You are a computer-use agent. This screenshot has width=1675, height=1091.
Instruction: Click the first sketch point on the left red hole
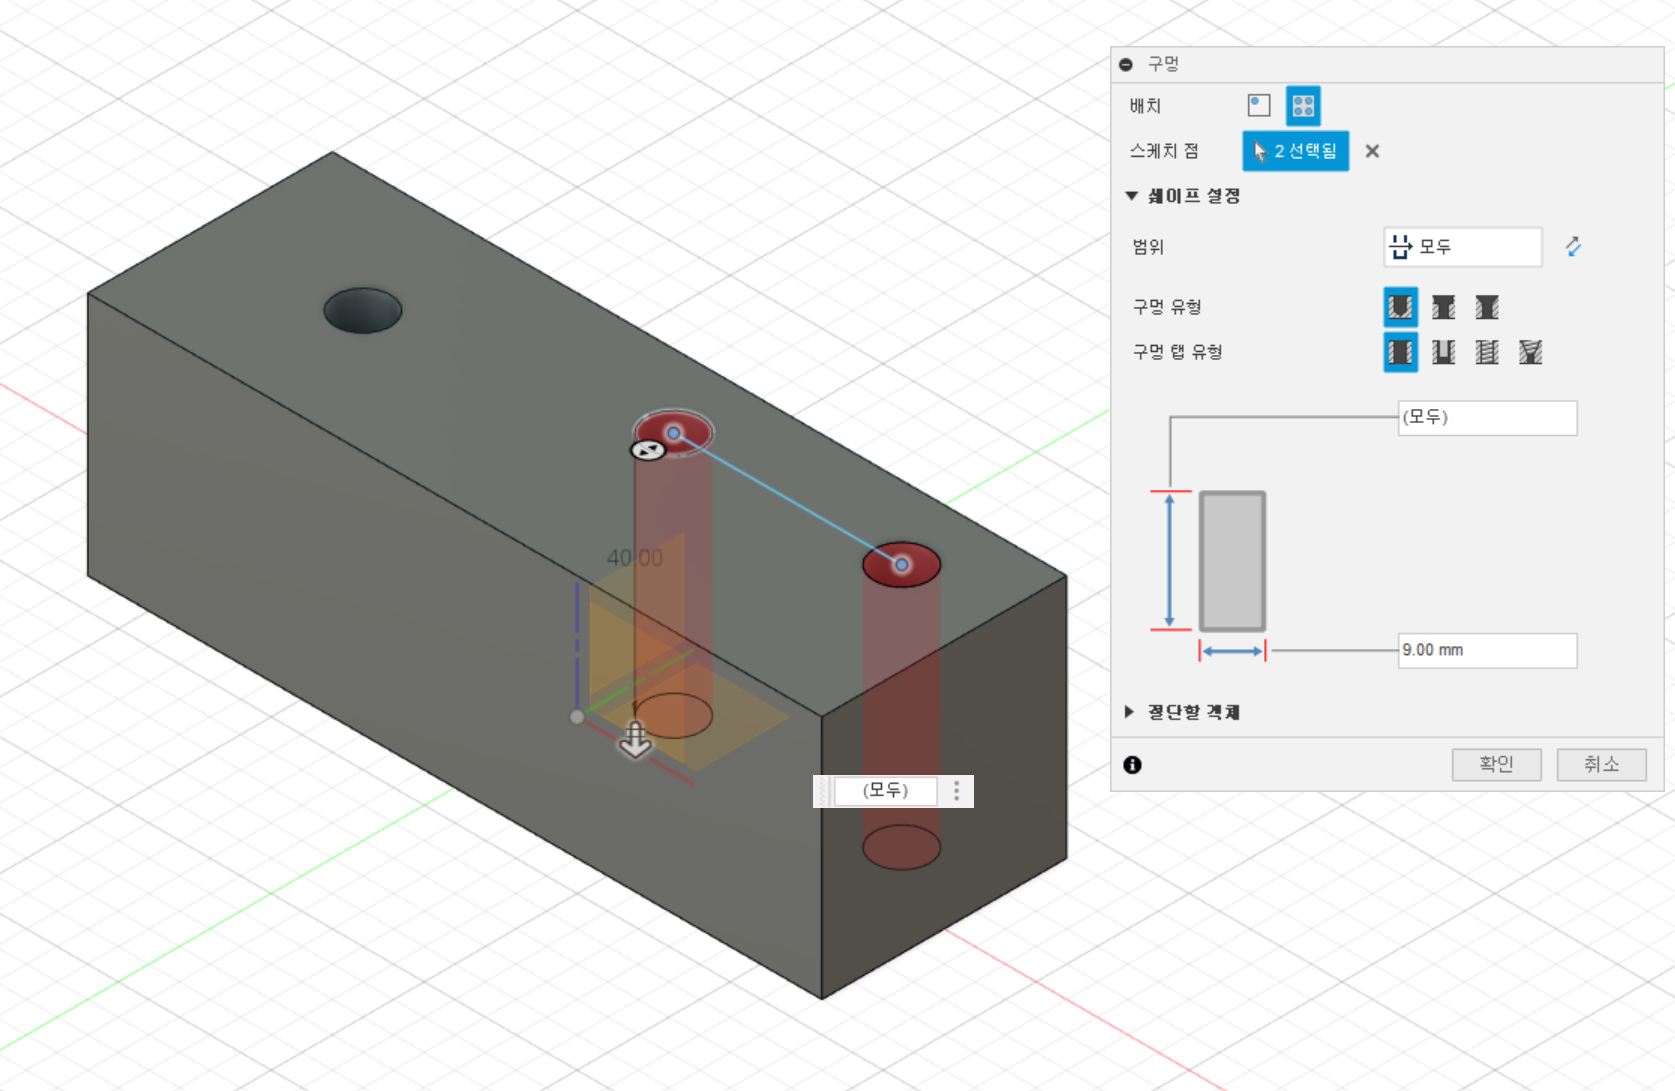(674, 433)
